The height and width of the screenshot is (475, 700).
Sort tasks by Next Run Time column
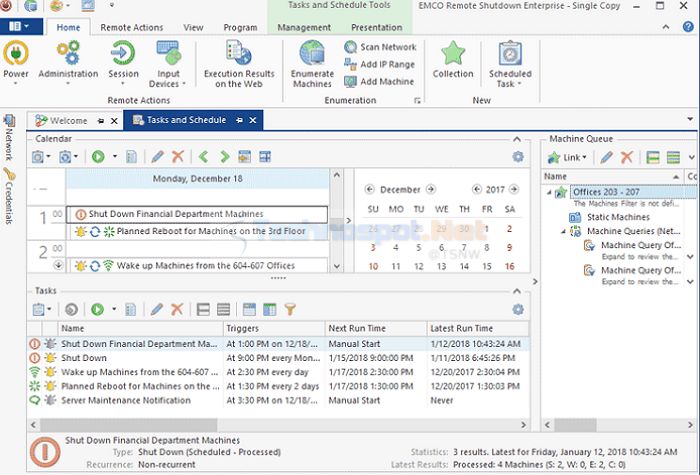(376, 329)
